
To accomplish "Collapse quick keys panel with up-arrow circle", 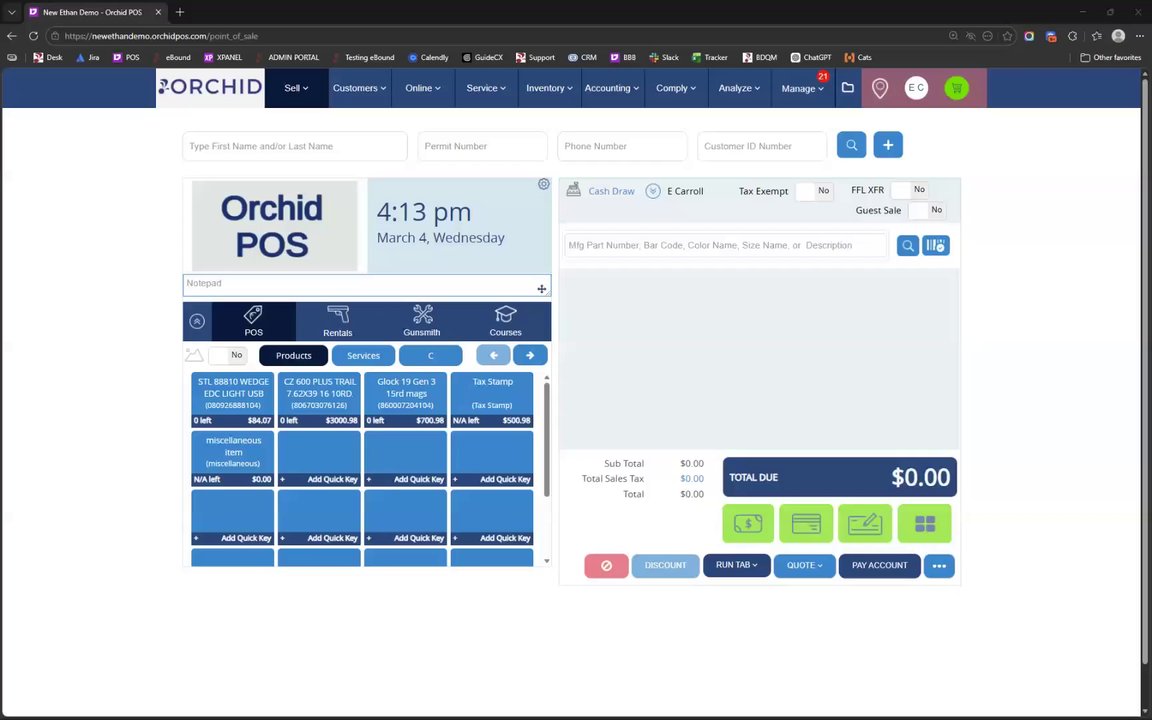I will pyautogui.click(x=197, y=321).
